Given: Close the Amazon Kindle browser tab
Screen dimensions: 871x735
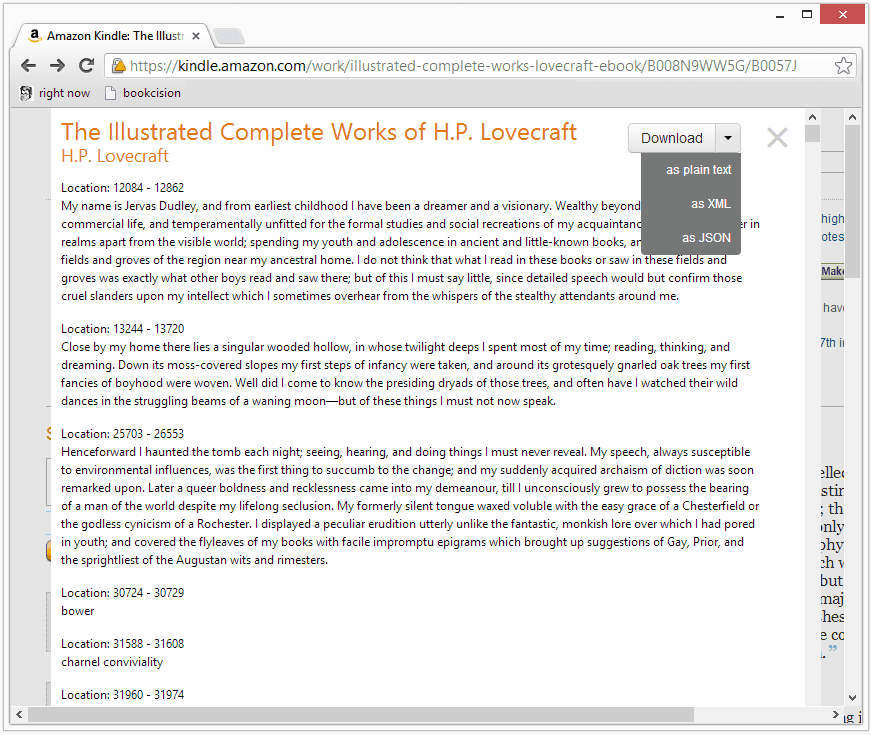Looking at the screenshot, I should [196, 36].
